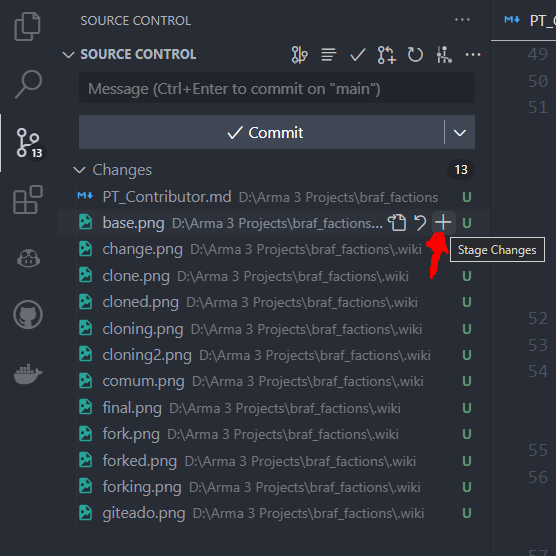
Task: Collapse the Changes group
Action: pyautogui.click(x=79, y=170)
